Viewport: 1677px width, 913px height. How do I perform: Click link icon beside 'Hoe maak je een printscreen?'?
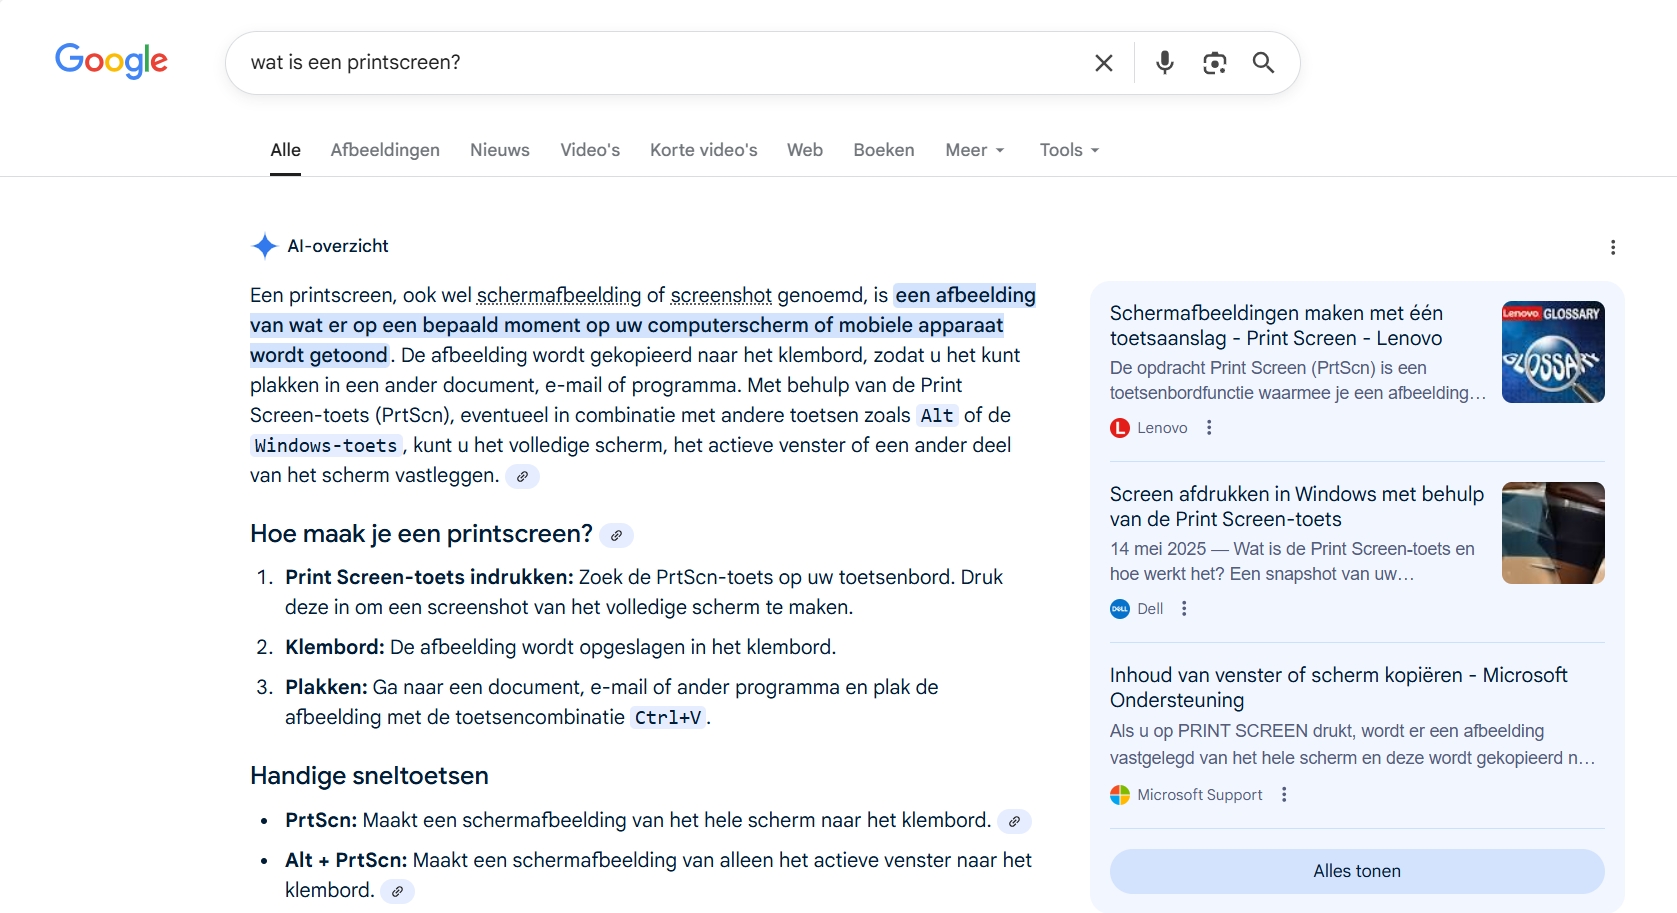pos(616,536)
